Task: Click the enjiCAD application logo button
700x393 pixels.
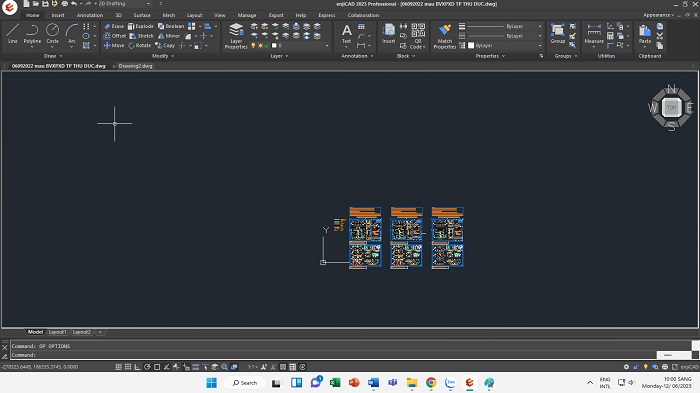Action: coord(9,7)
